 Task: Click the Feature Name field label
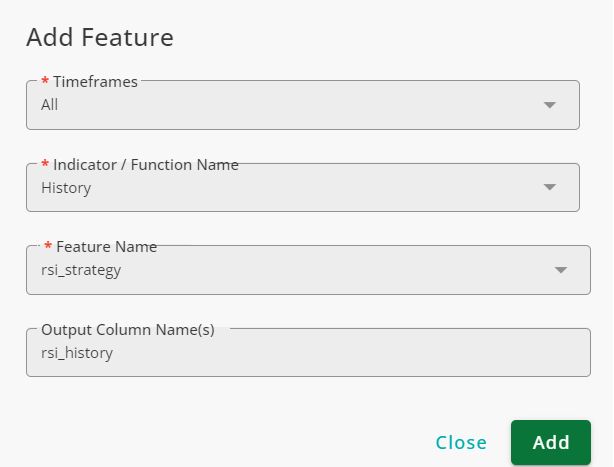[x=107, y=247]
